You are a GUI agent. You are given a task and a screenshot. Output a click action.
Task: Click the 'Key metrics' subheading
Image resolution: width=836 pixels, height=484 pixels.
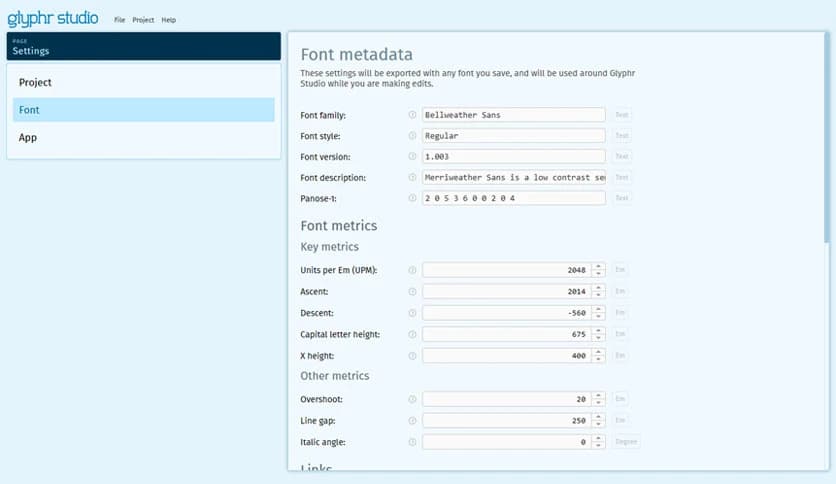point(329,247)
